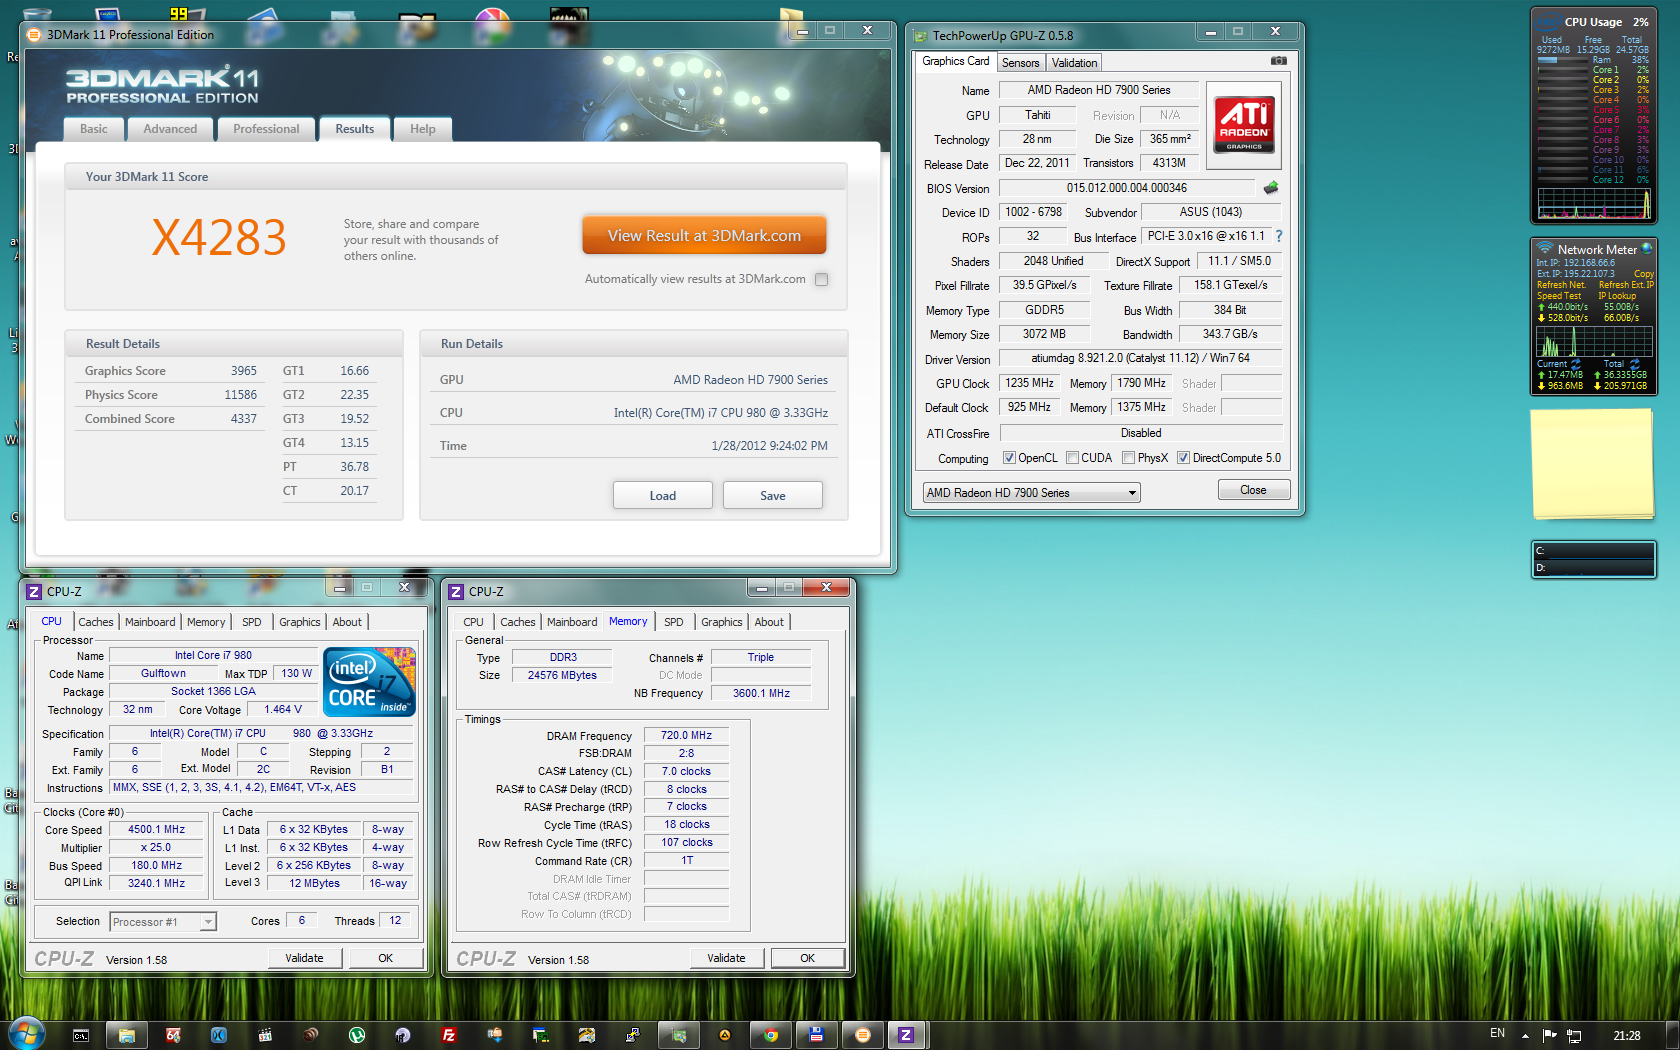The width and height of the screenshot is (1680, 1050).
Task: Switch to the Validation tab in GPU-Z
Action: pyautogui.click(x=1075, y=63)
